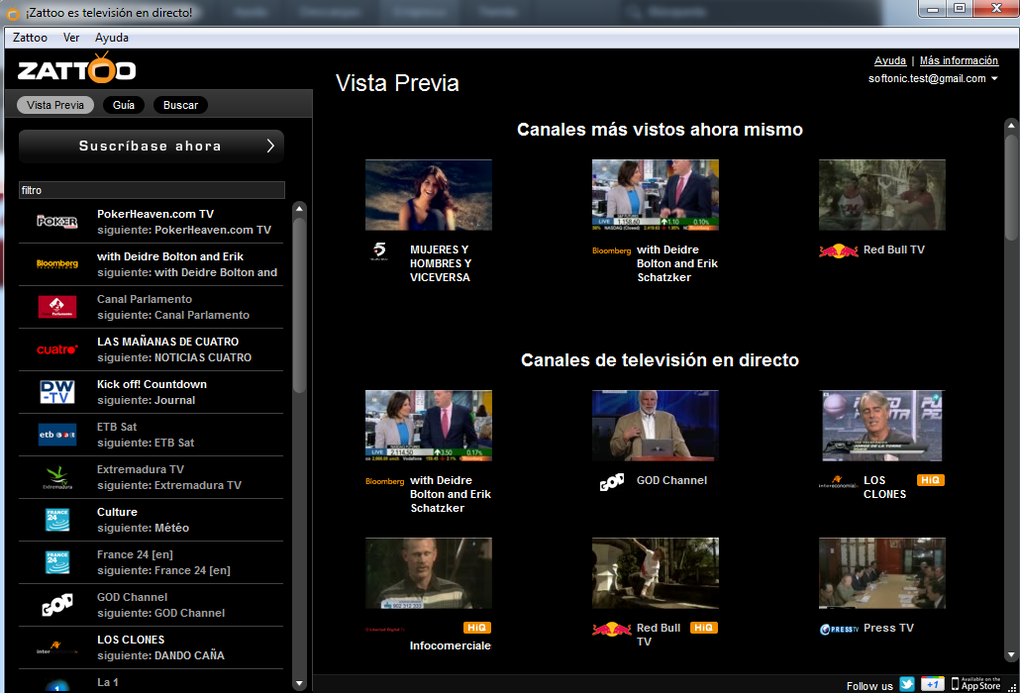The height and width of the screenshot is (693, 1020).
Task: Click arrow on Suscríbase ahora button
Action: point(271,146)
